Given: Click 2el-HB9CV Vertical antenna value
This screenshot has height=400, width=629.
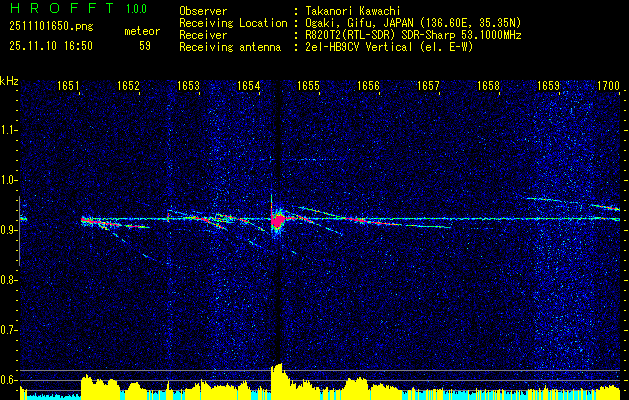Looking at the screenshot, I should click(x=389, y=47).
